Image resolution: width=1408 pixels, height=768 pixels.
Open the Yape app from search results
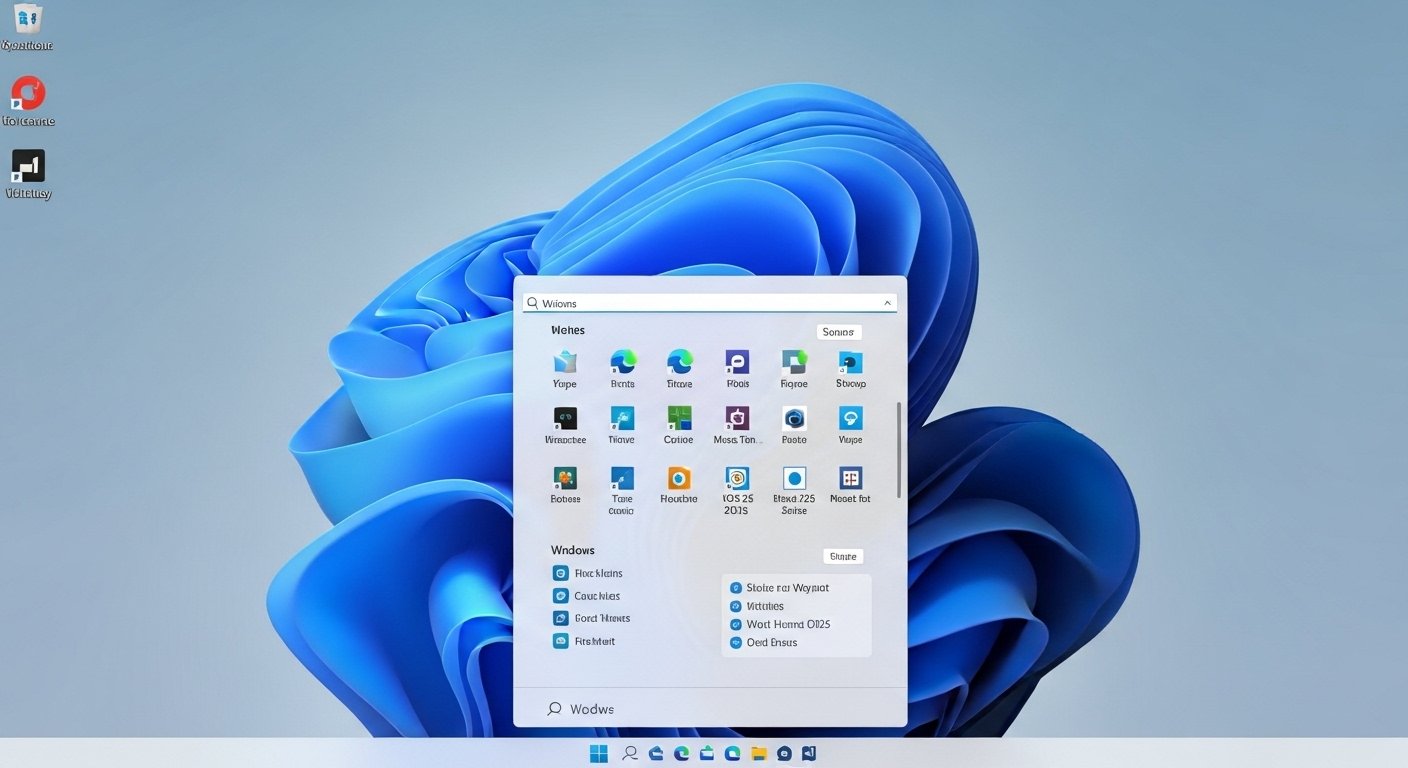(x=564, y=365)
